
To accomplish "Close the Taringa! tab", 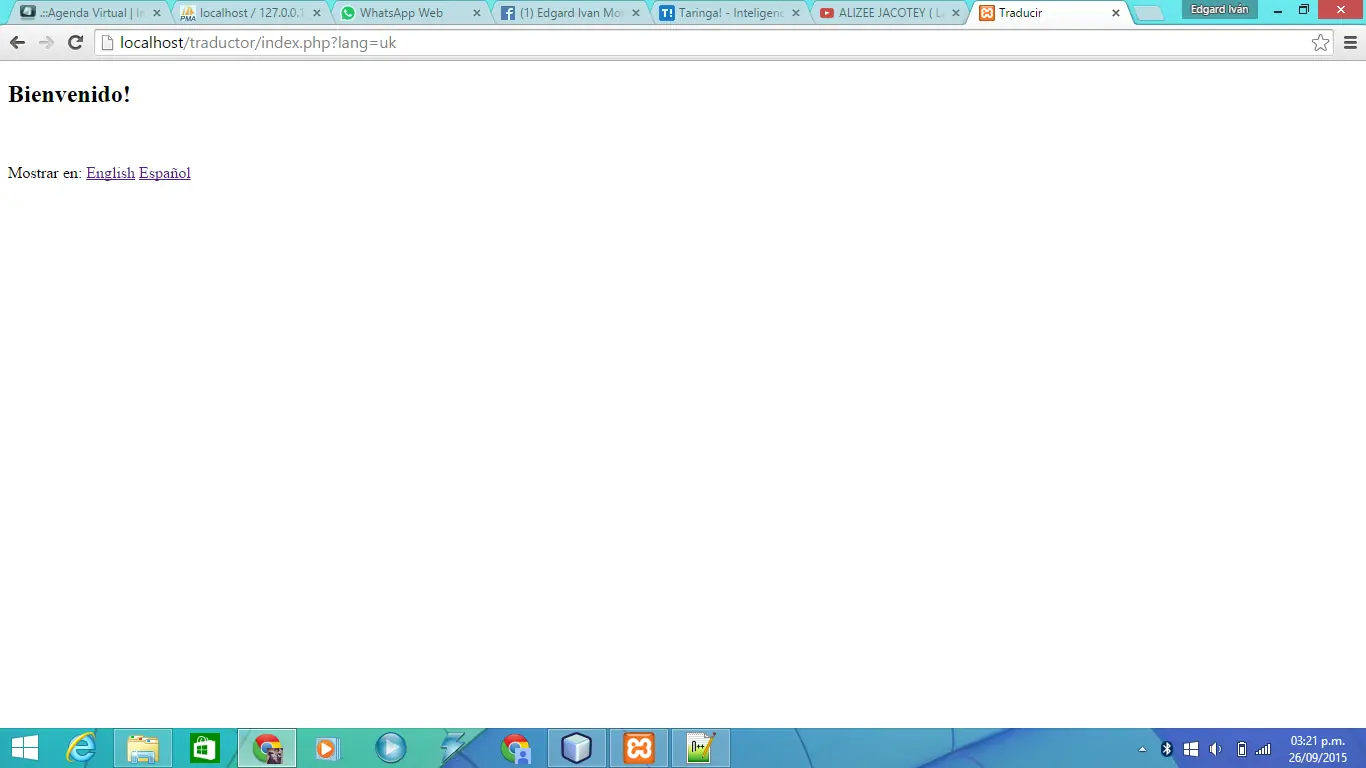I will click(x=796, y=13).
